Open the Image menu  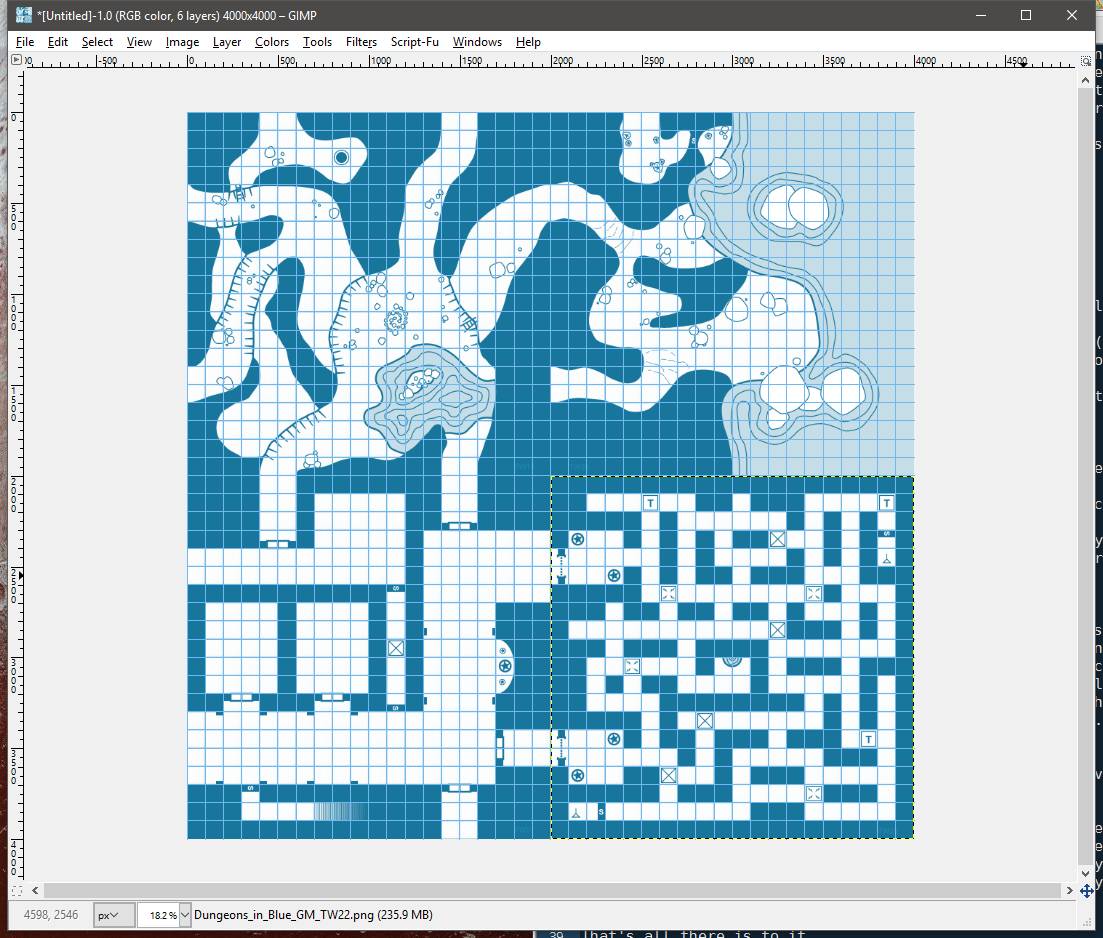coord(182,42)
